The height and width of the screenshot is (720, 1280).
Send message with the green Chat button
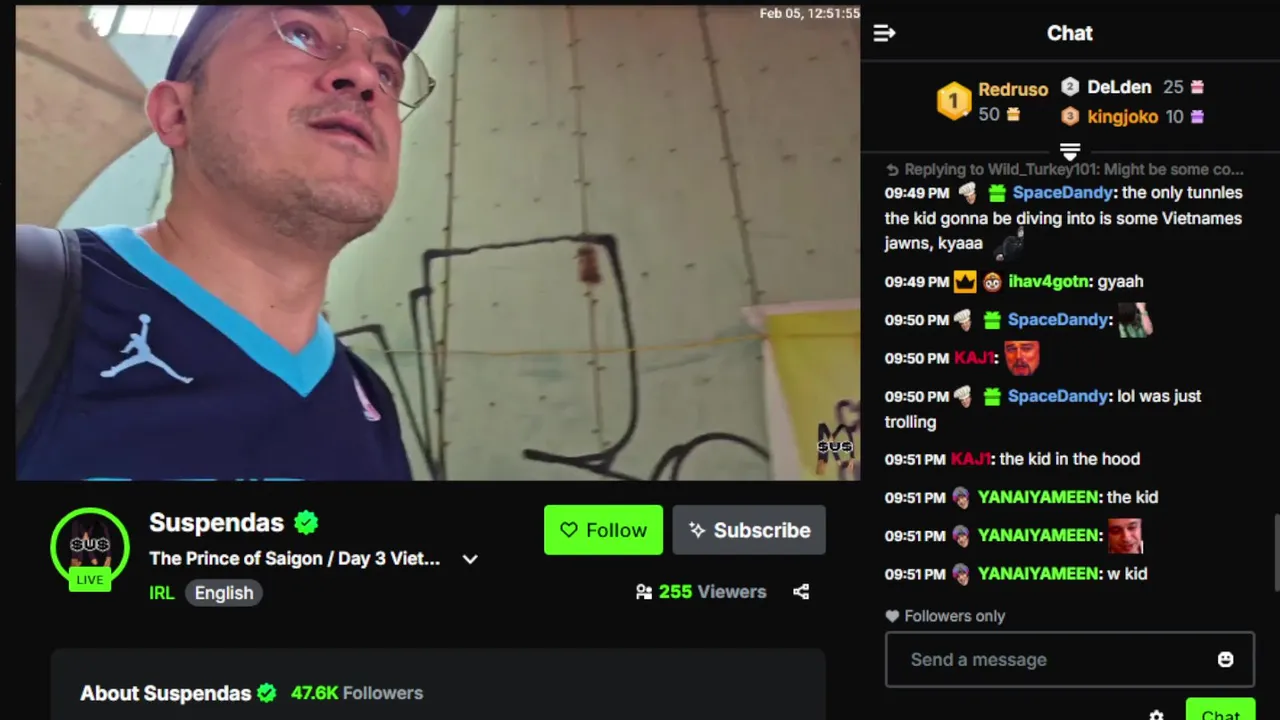1220,710
